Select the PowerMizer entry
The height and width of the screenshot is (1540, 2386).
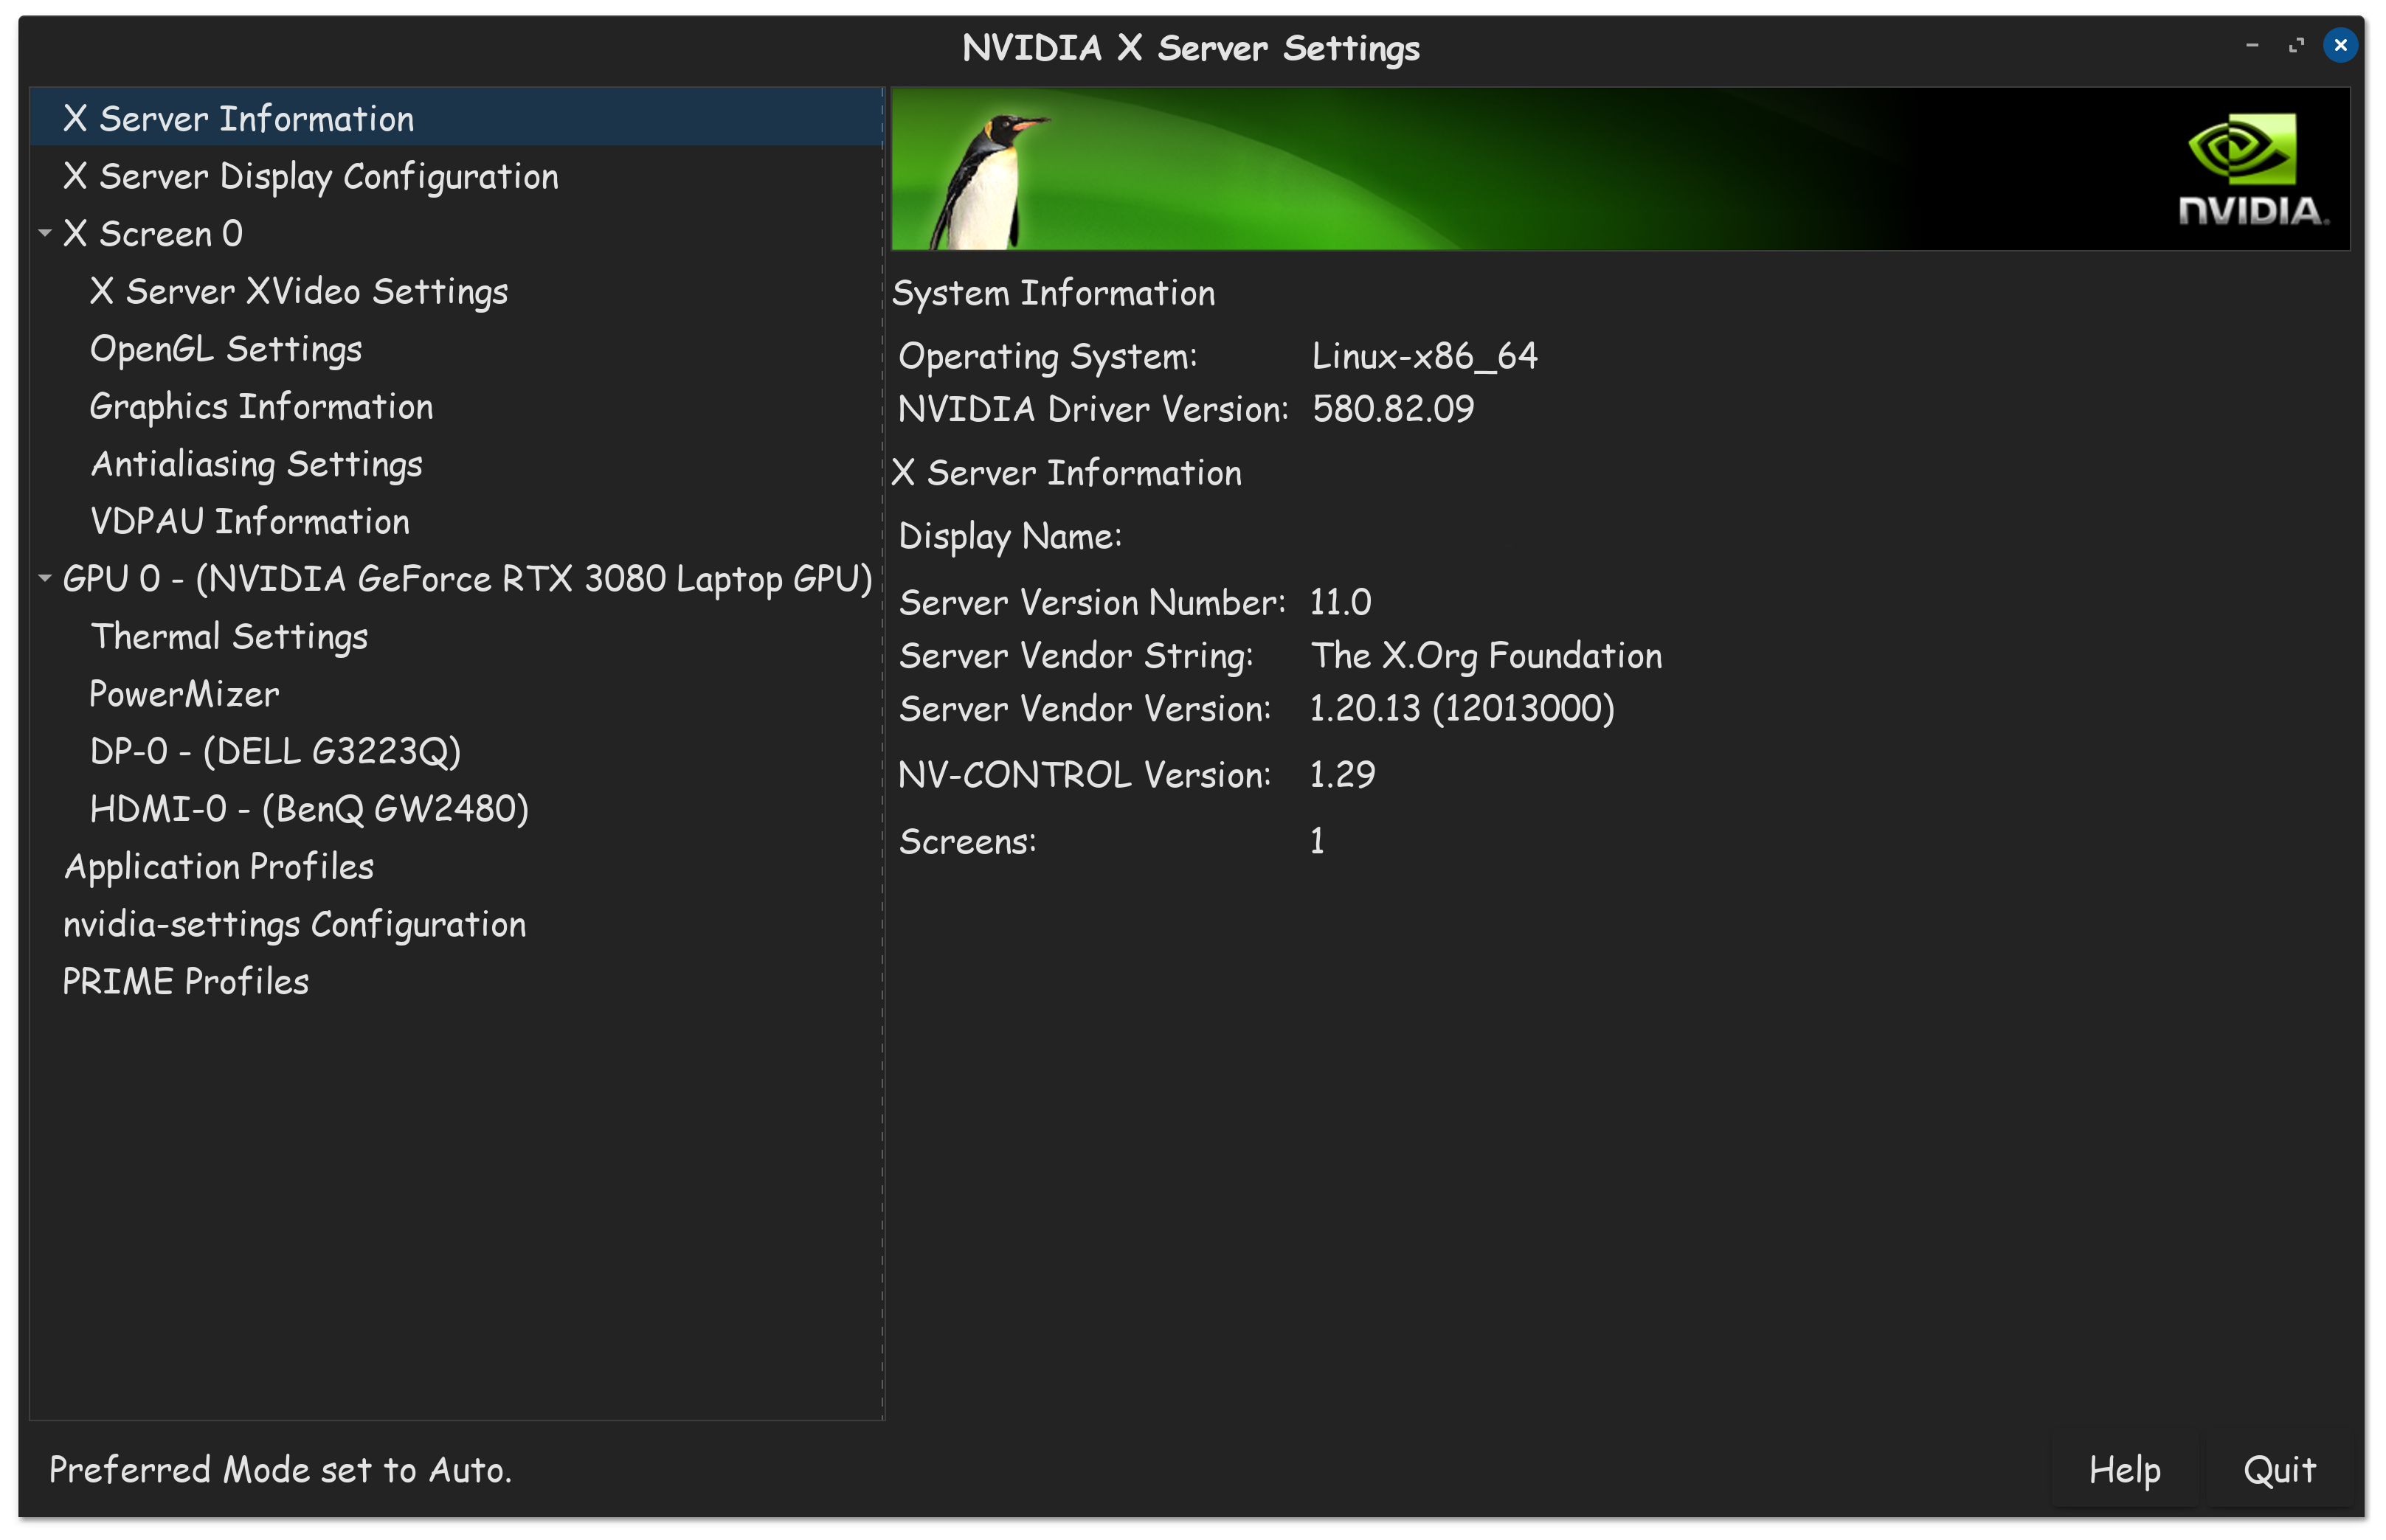tap(184, 694)
